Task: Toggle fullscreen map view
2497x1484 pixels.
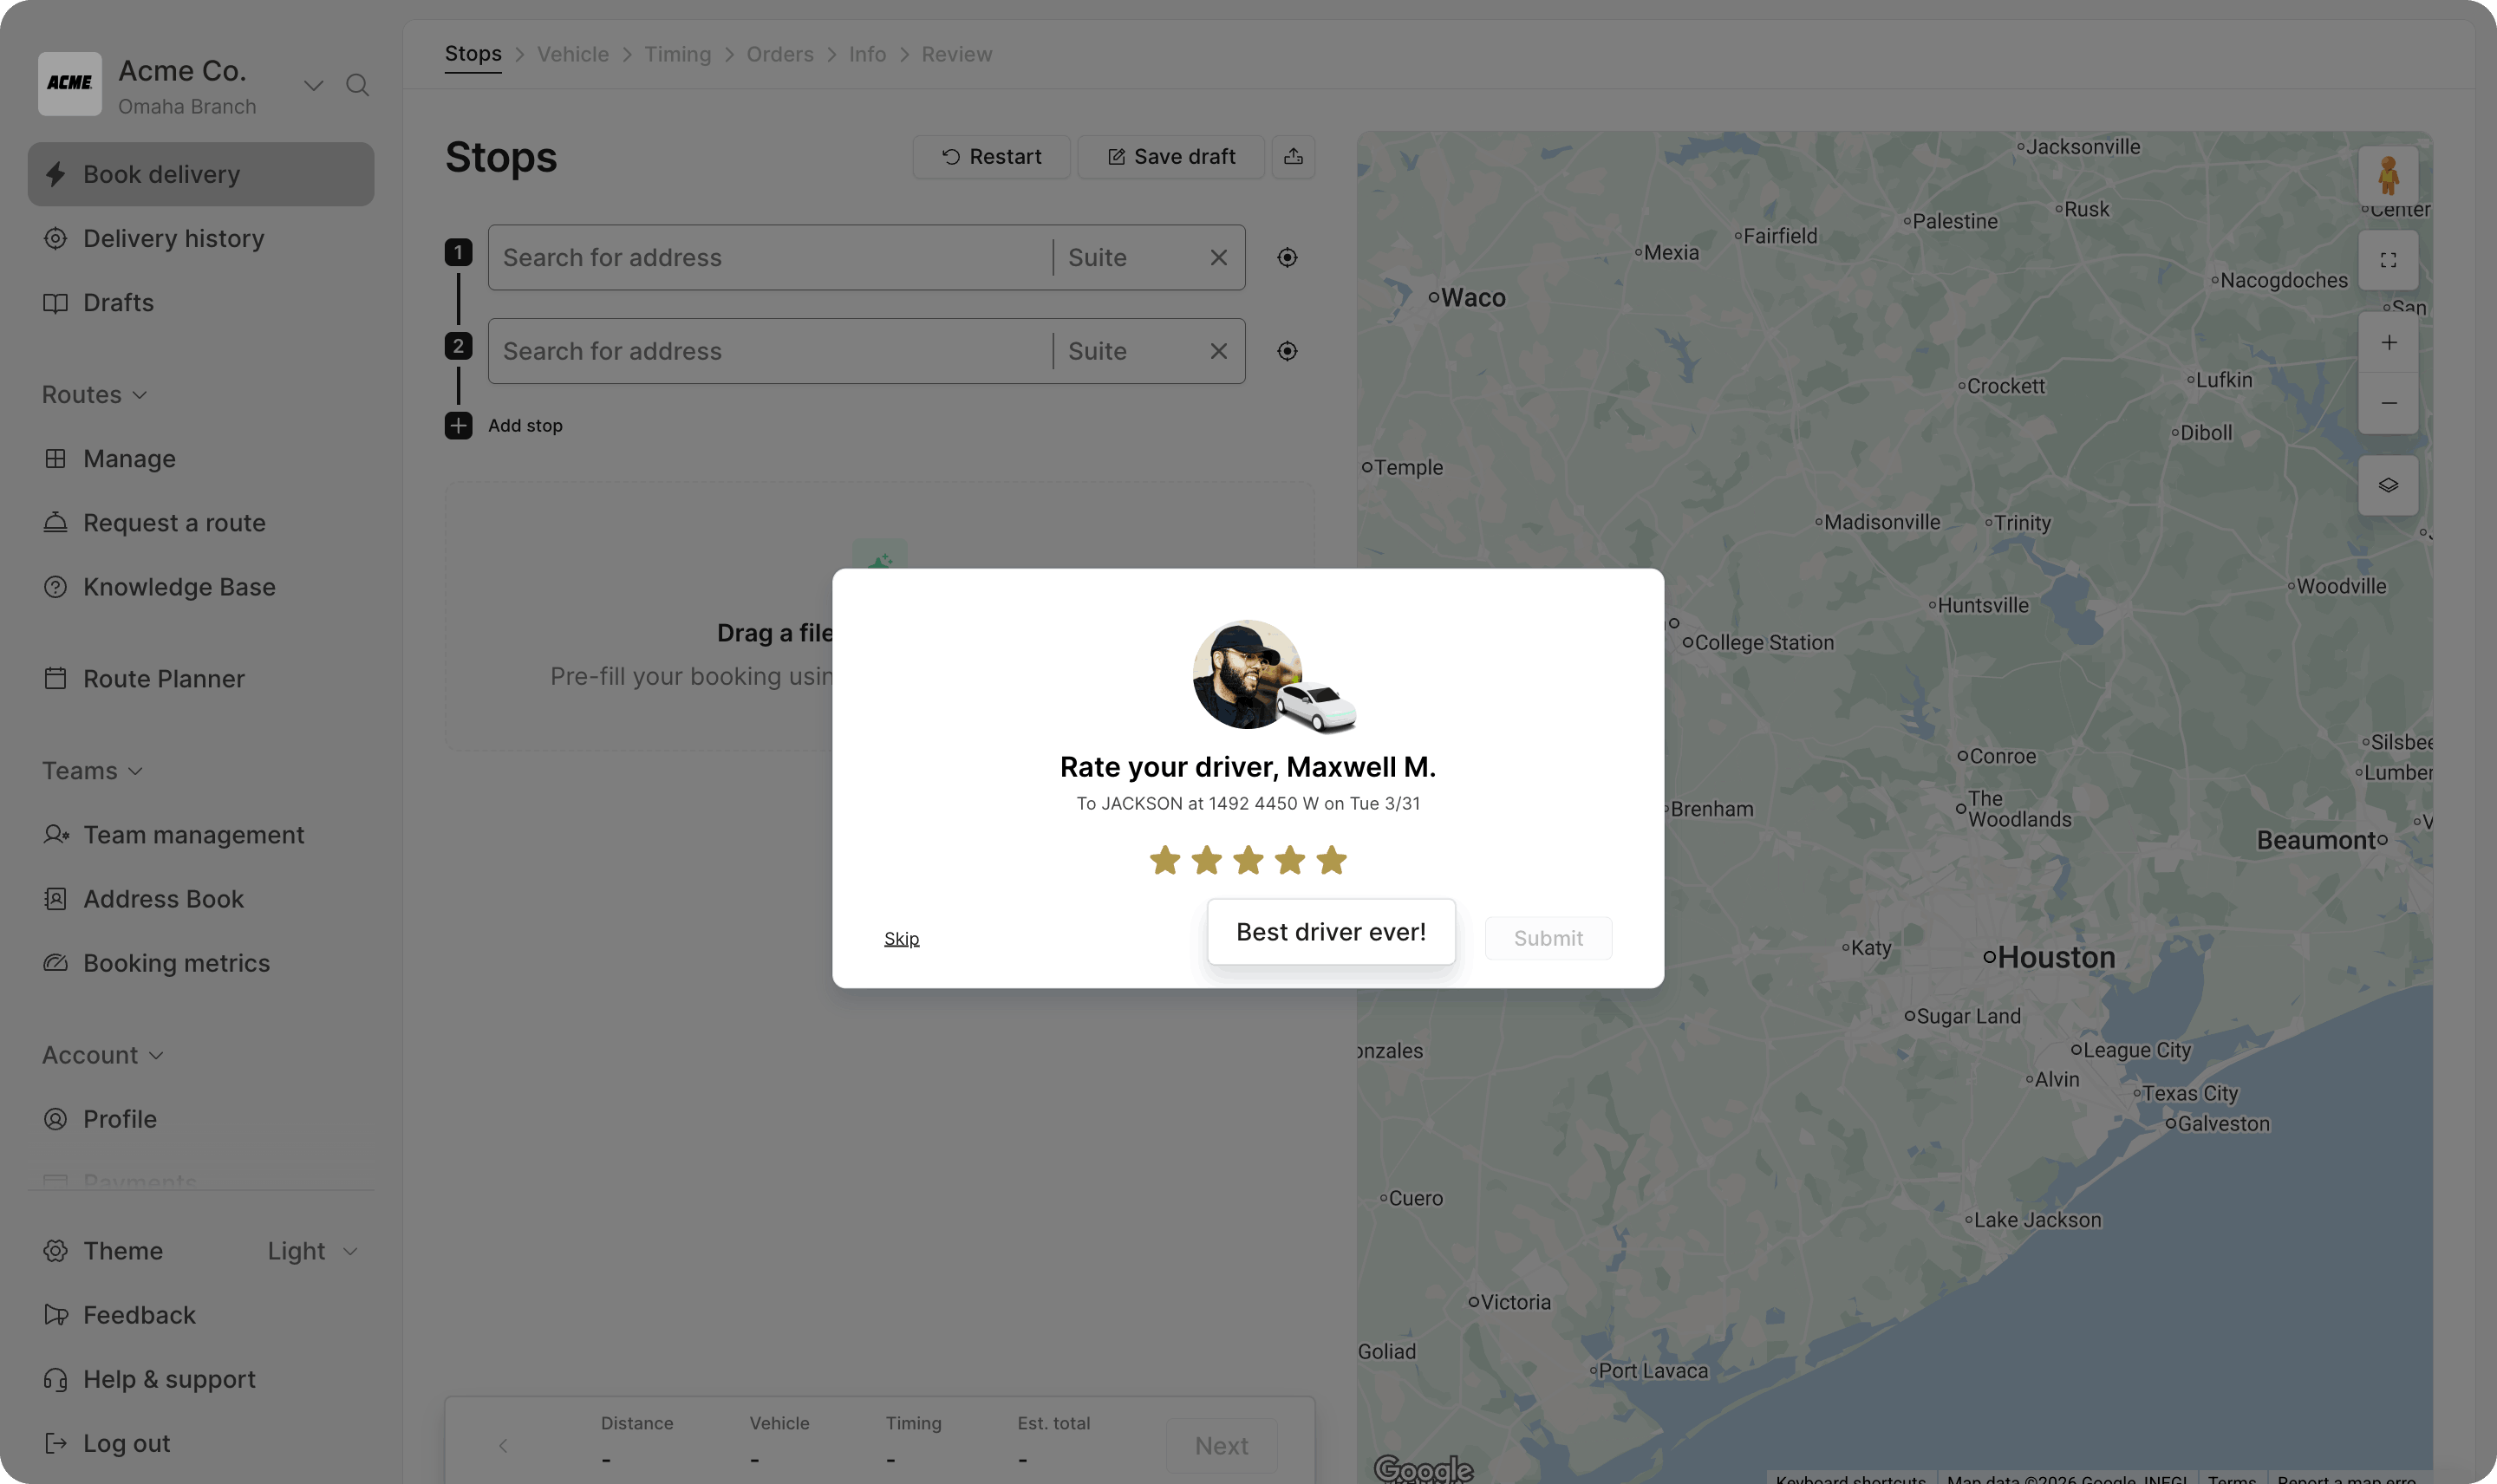Action: [x=2389, y=260]
